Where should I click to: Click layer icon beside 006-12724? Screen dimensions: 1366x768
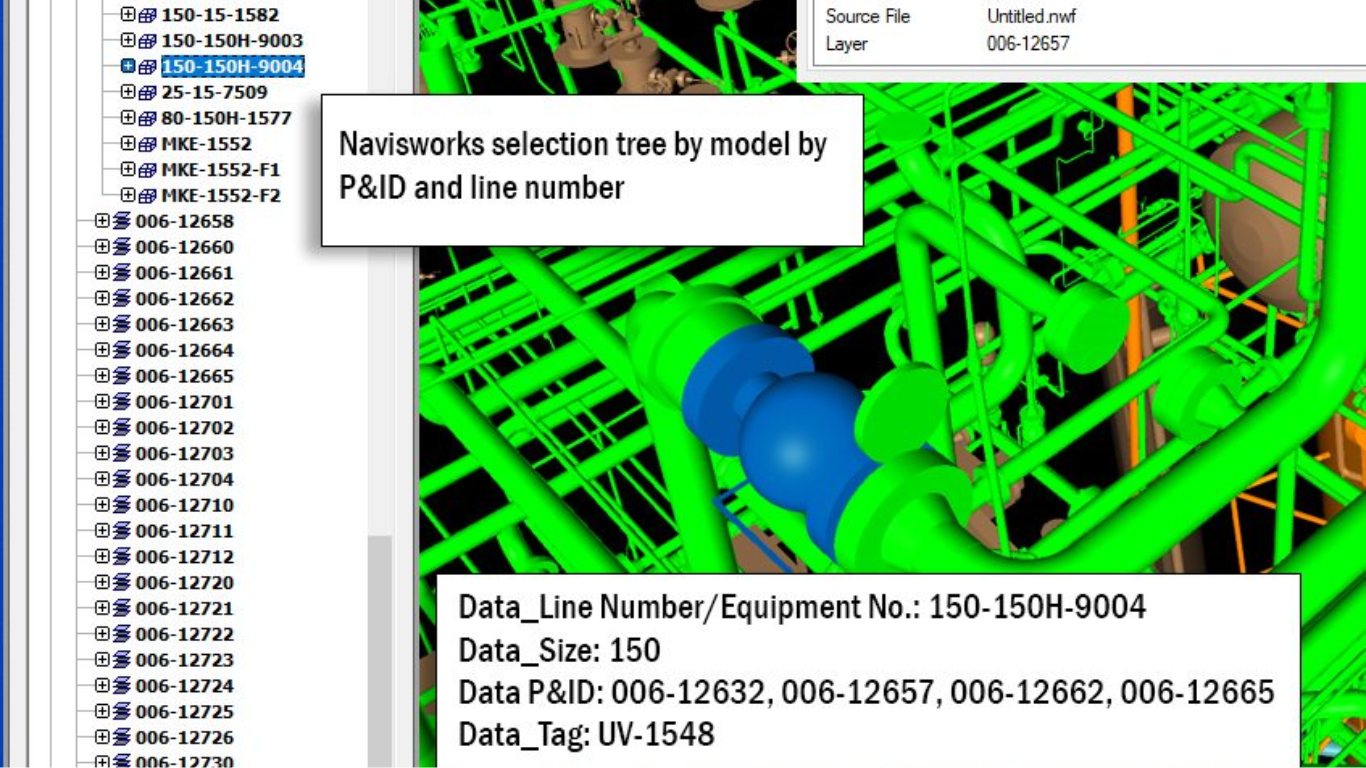[122, 686]
